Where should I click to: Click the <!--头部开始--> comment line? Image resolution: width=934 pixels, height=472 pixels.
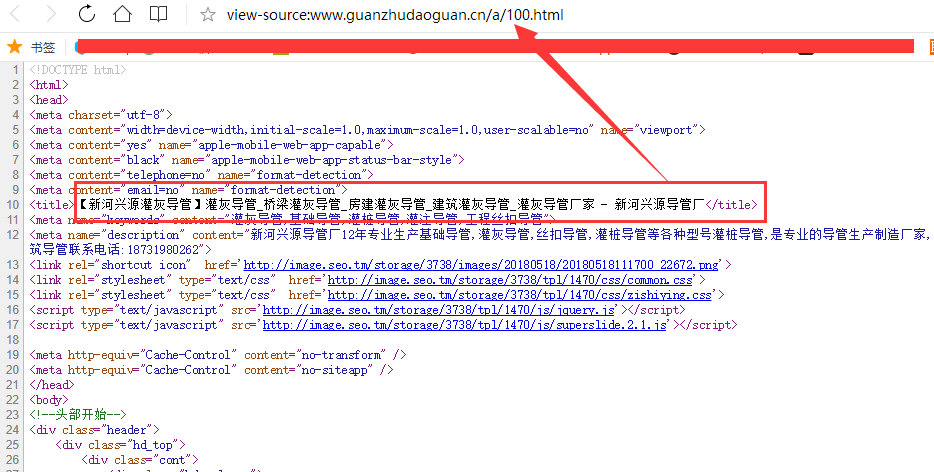click(x=78, y=414)
